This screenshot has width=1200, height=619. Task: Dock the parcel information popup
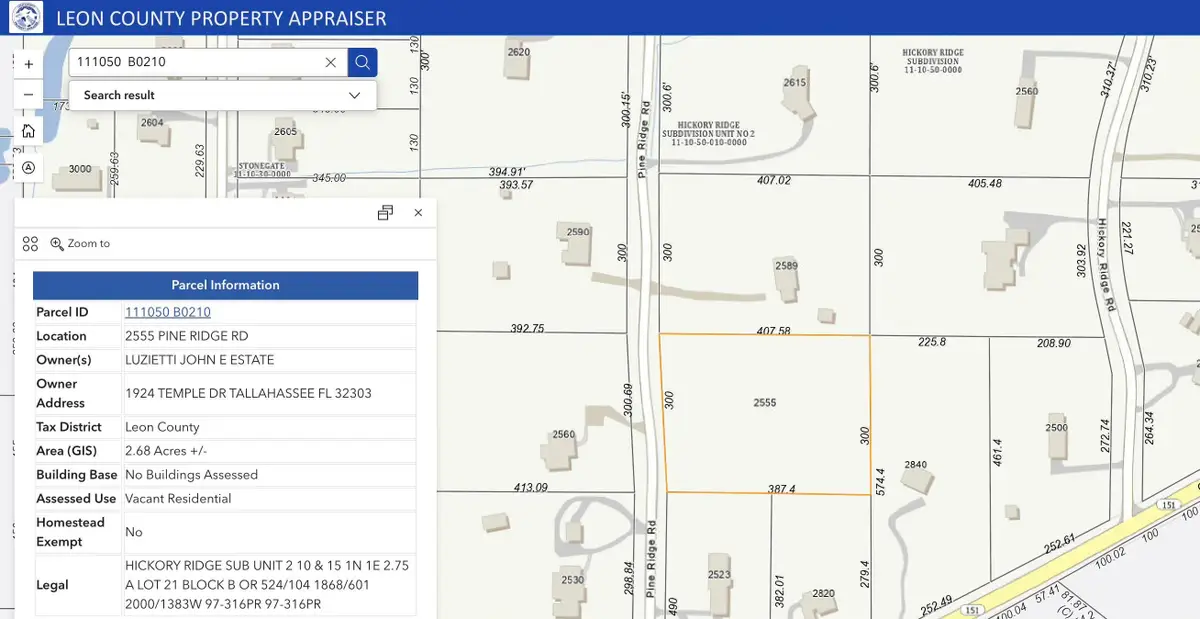(385, 212)
